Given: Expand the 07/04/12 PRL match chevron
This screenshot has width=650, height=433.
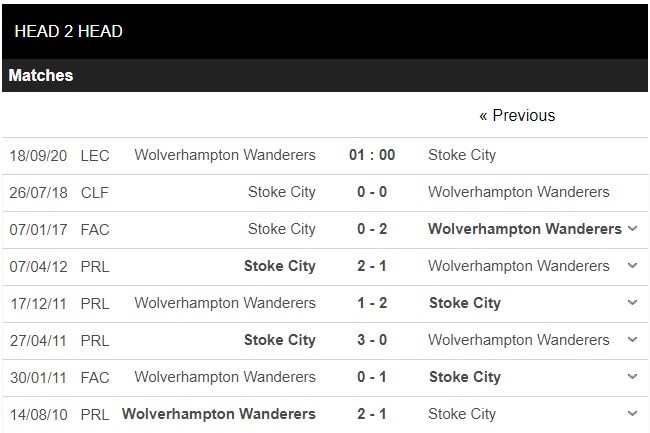Looking at the screenshot, I should point(632,266).
